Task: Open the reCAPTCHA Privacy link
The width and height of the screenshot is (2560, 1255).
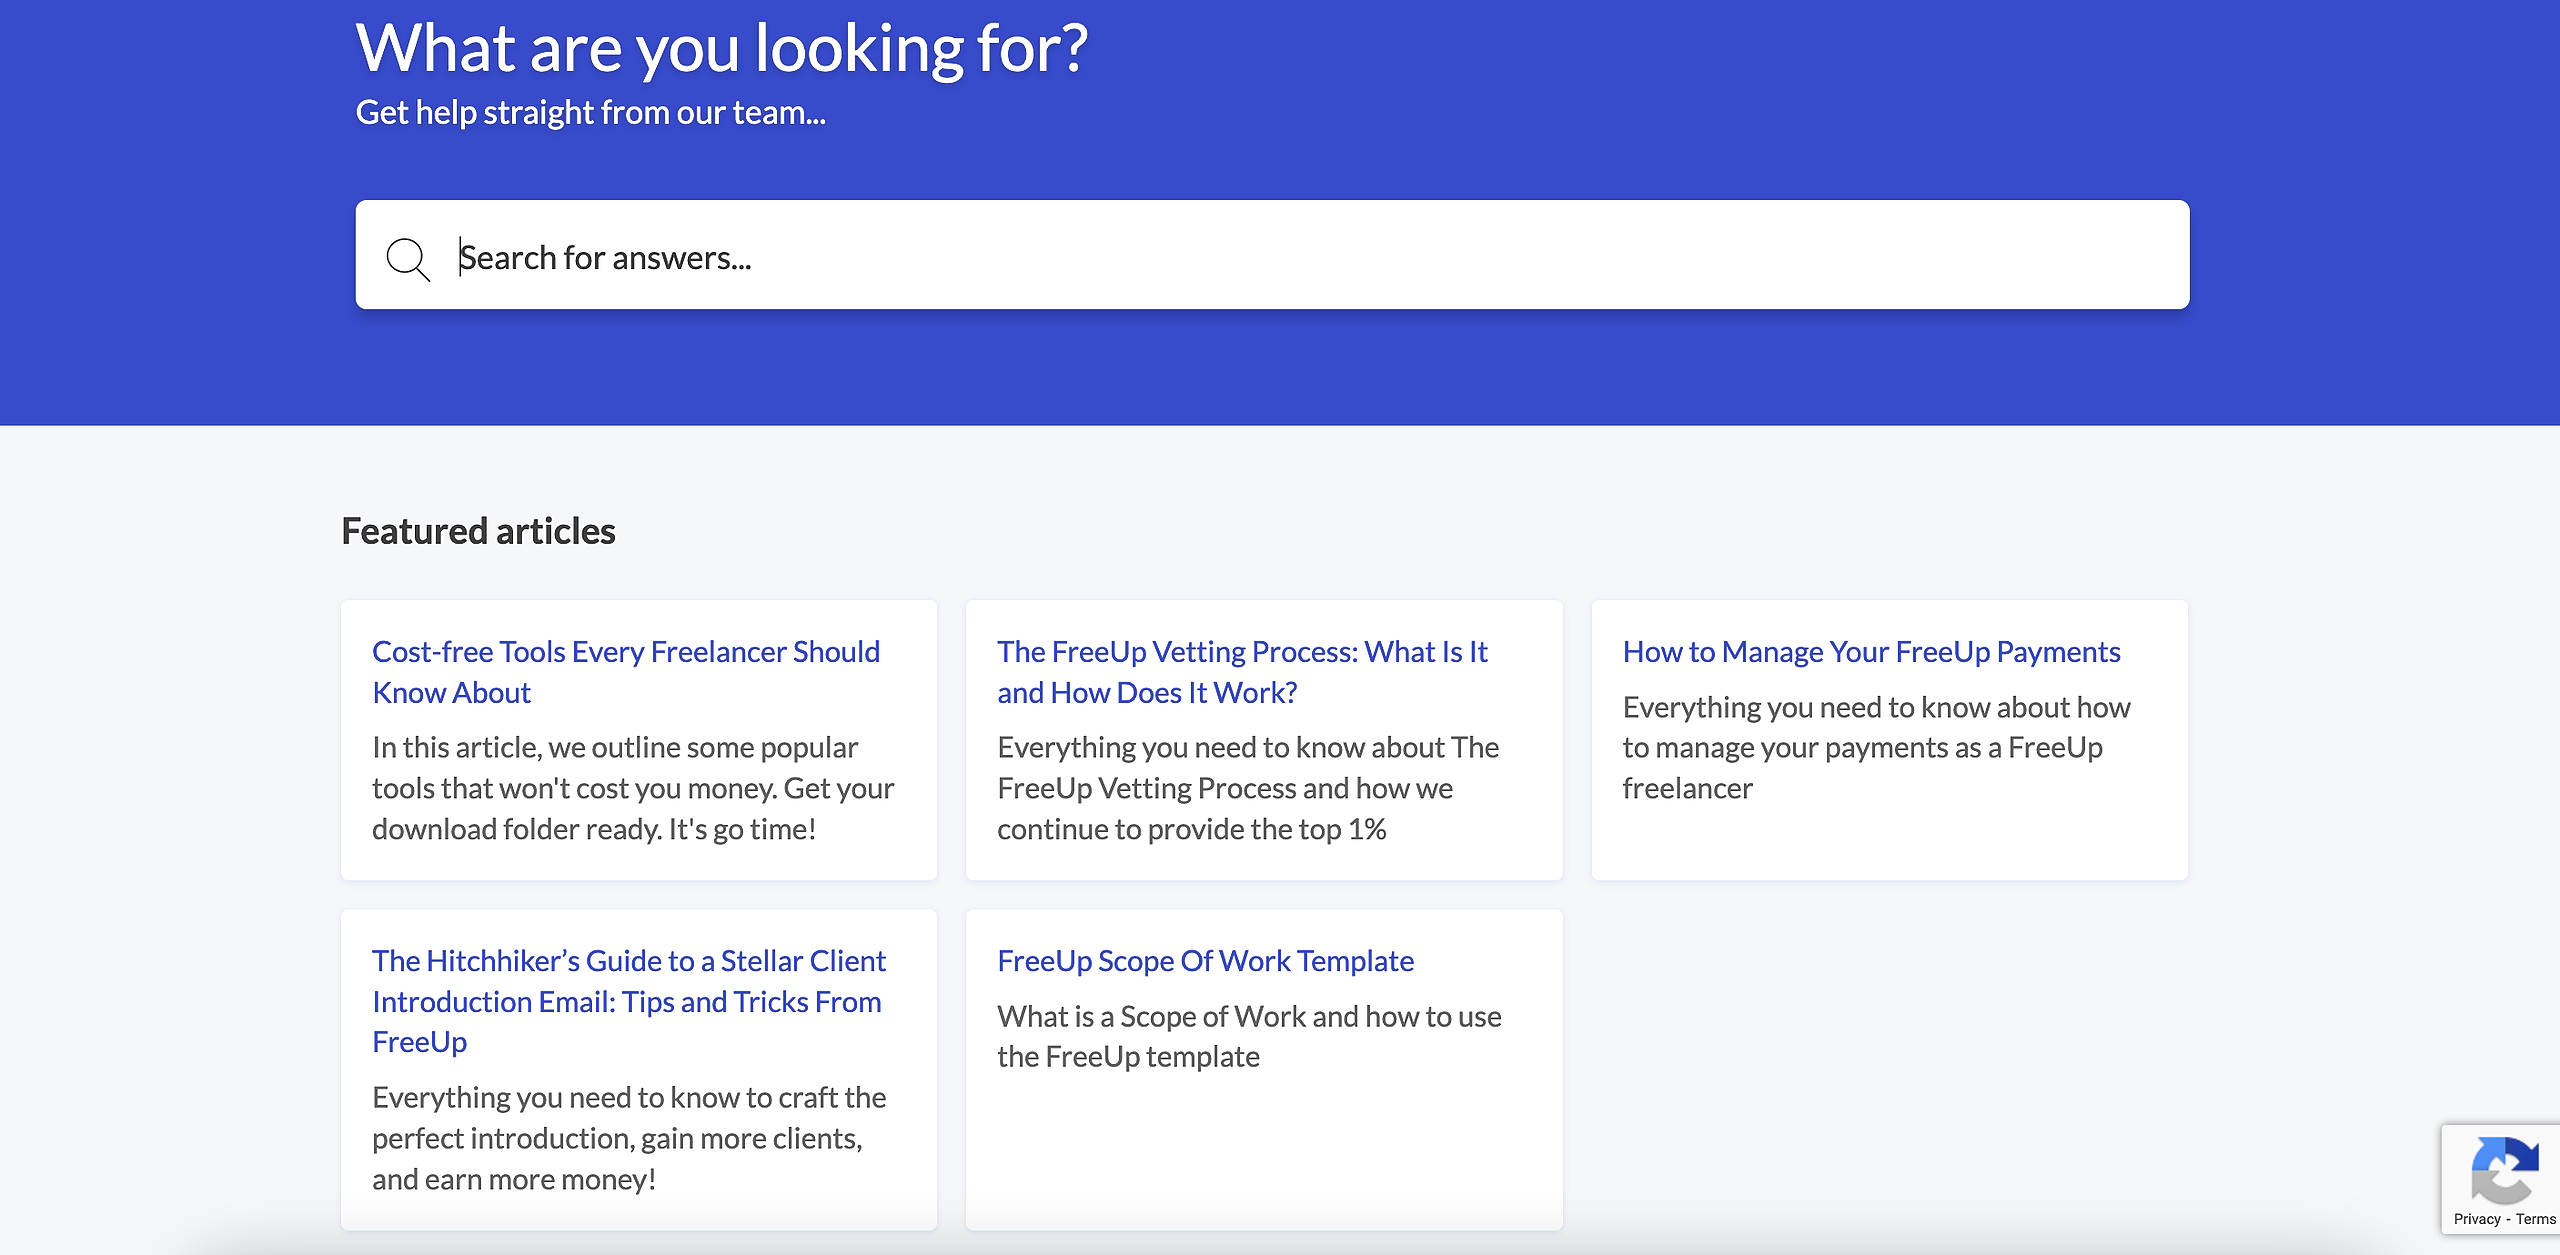Action: point(2476,1219)
